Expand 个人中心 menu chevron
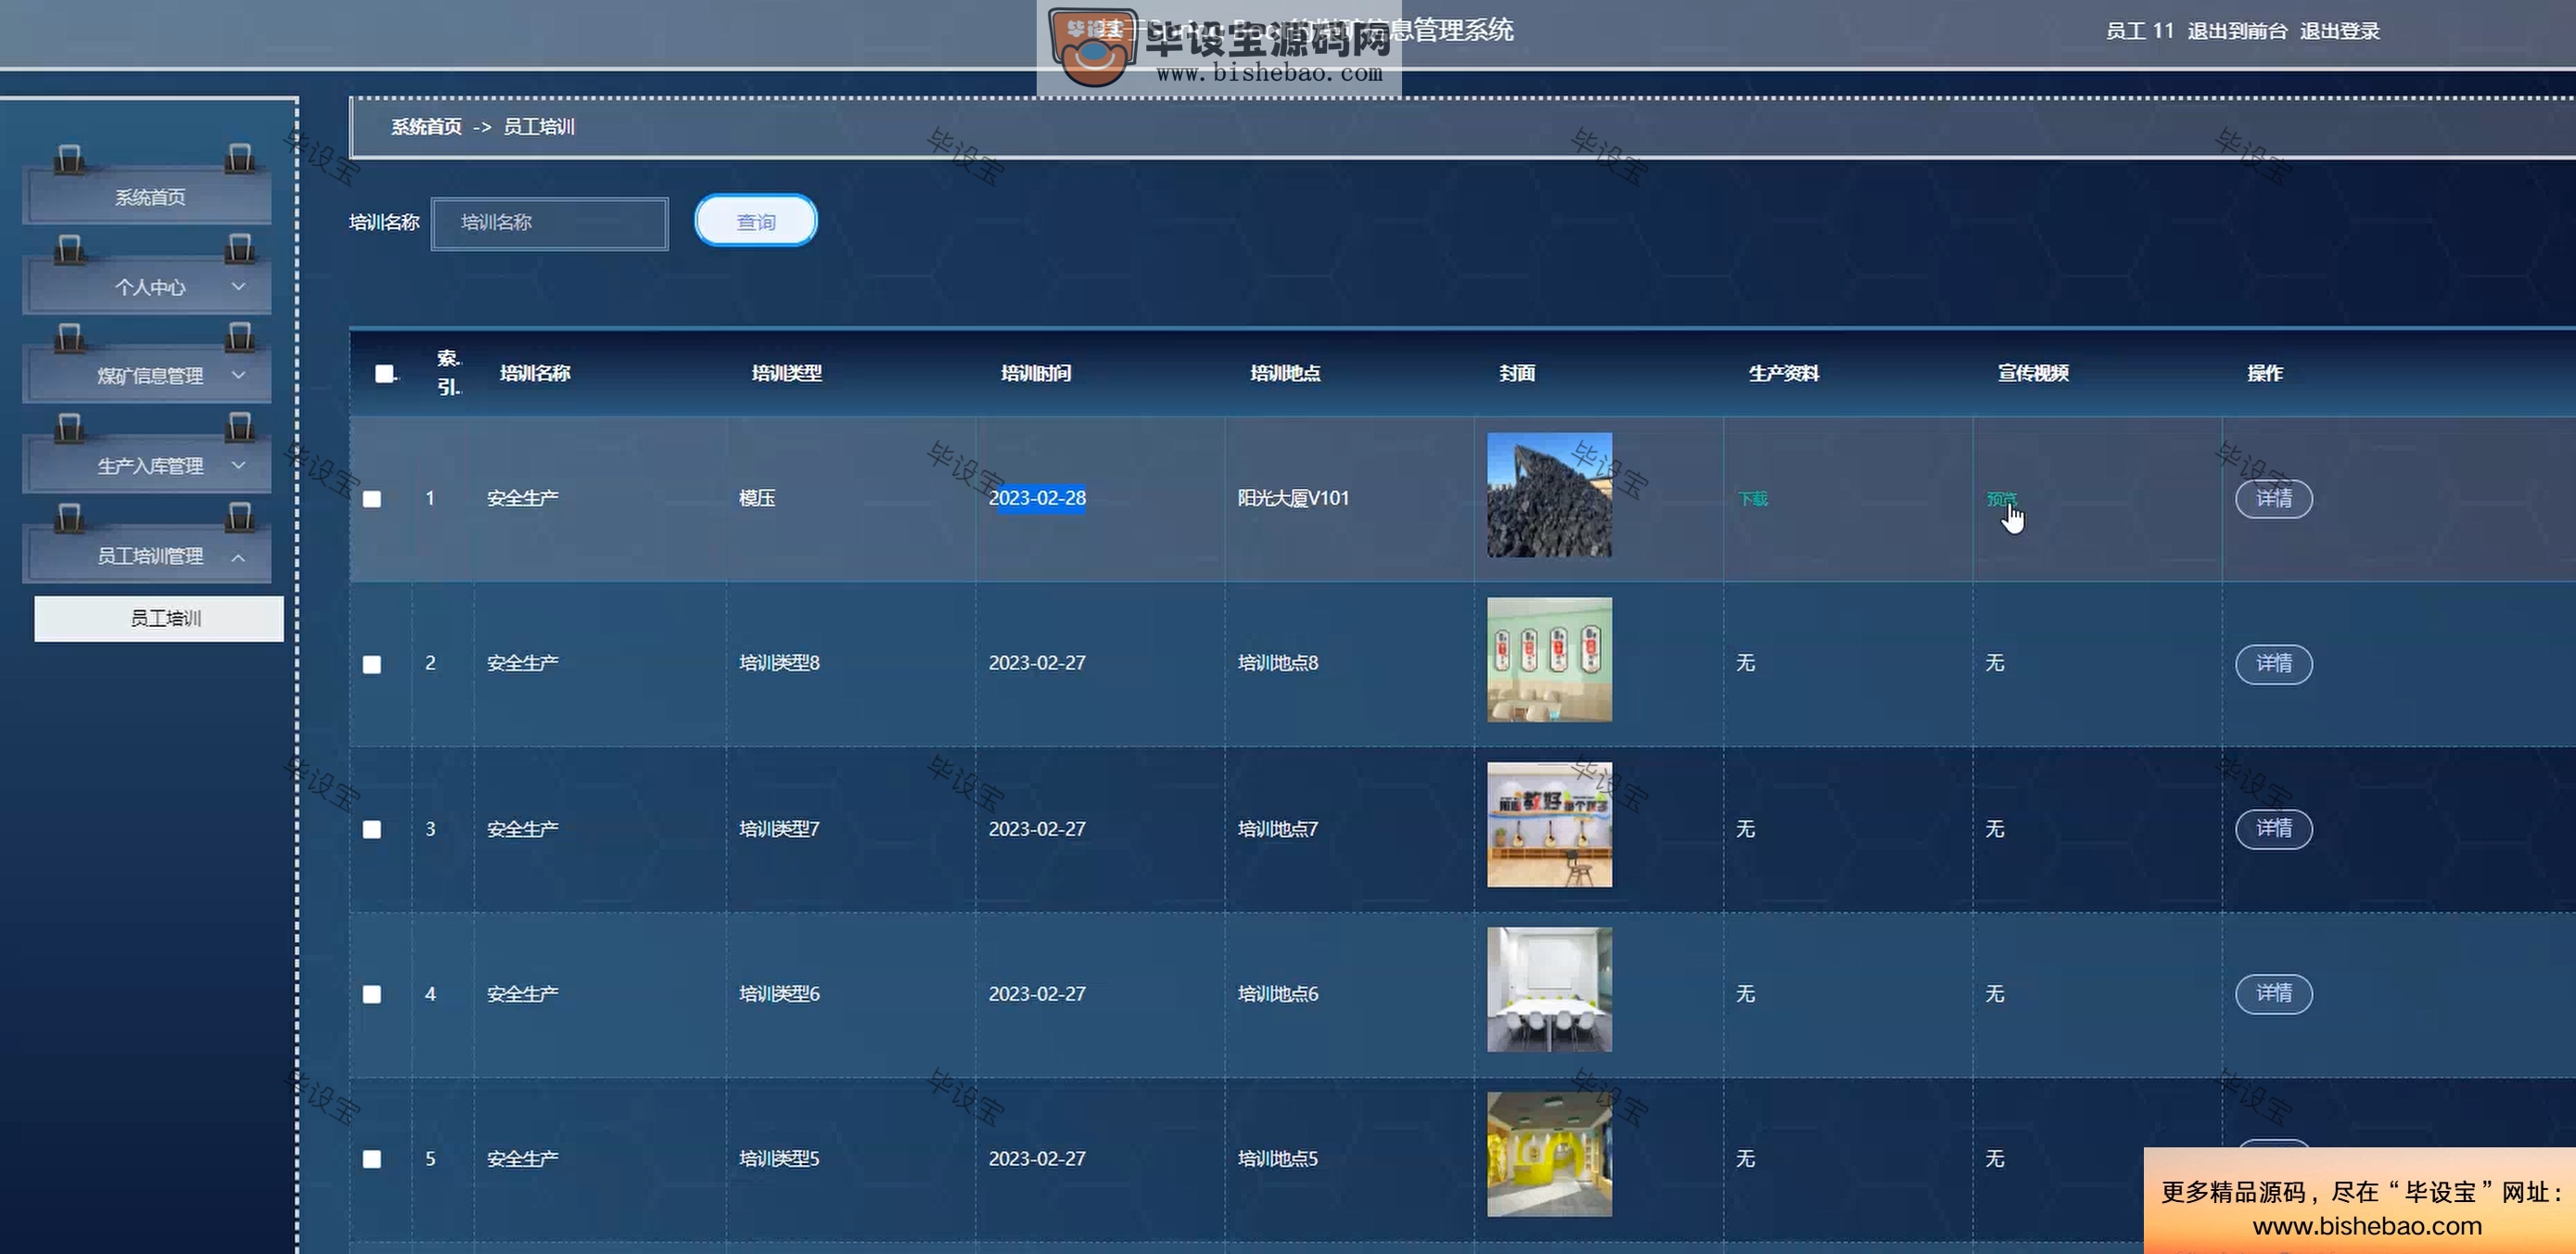This screenshot has width=2576, height=1254. (x=238, y=287)
